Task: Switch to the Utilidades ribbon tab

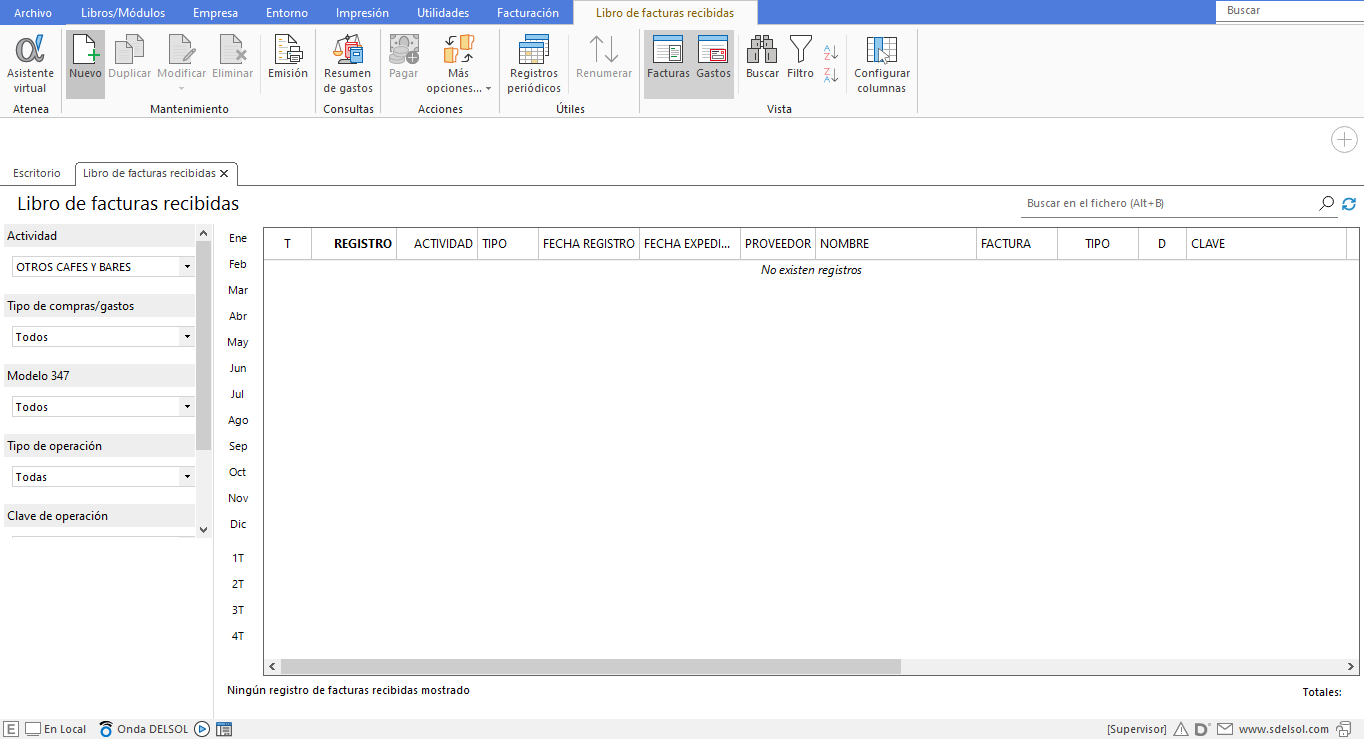Action: (x=443, y=13)
